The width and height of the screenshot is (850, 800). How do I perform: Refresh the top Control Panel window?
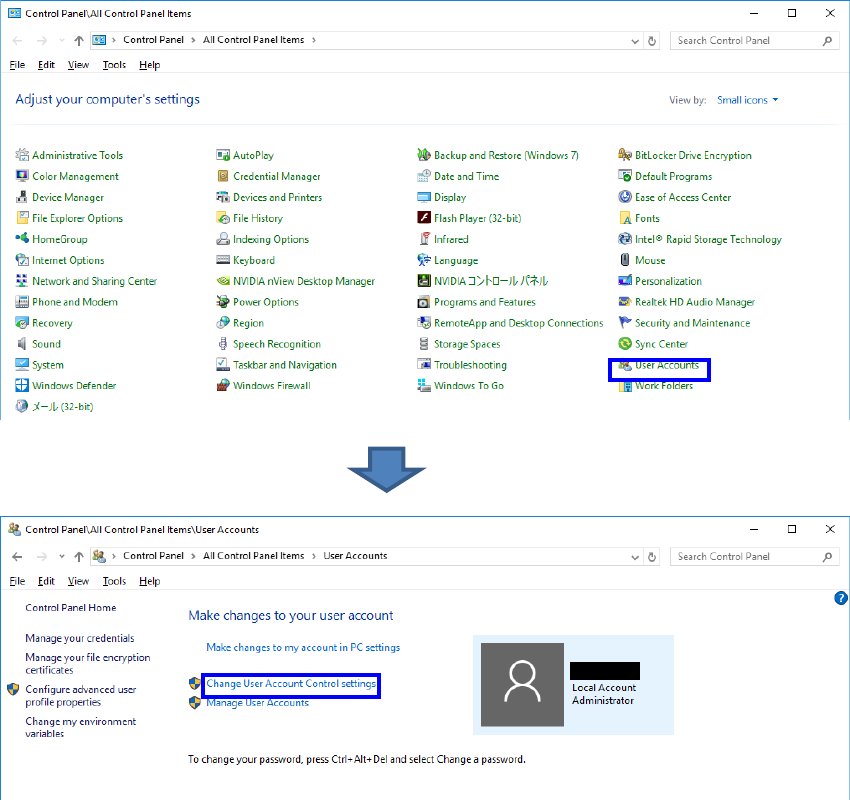tap(652, 41)
